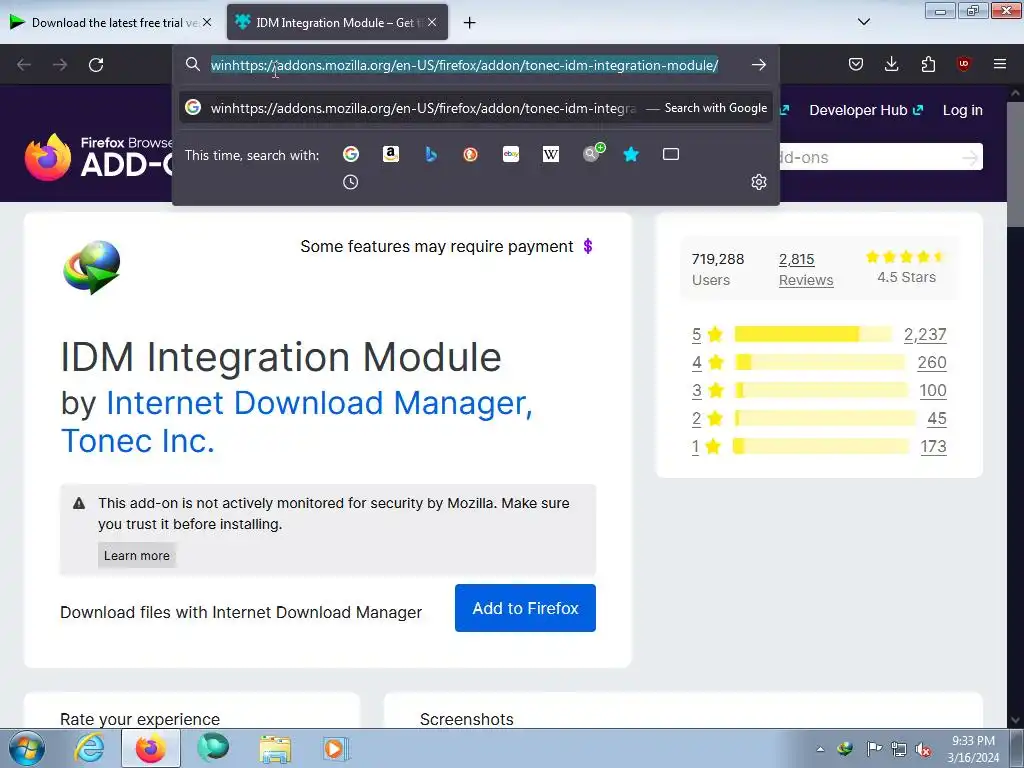The width and height of the screenshot is (1024, 768).
Task: Search this time with Google
Action: pyautogui.click(x=351, y=154)
